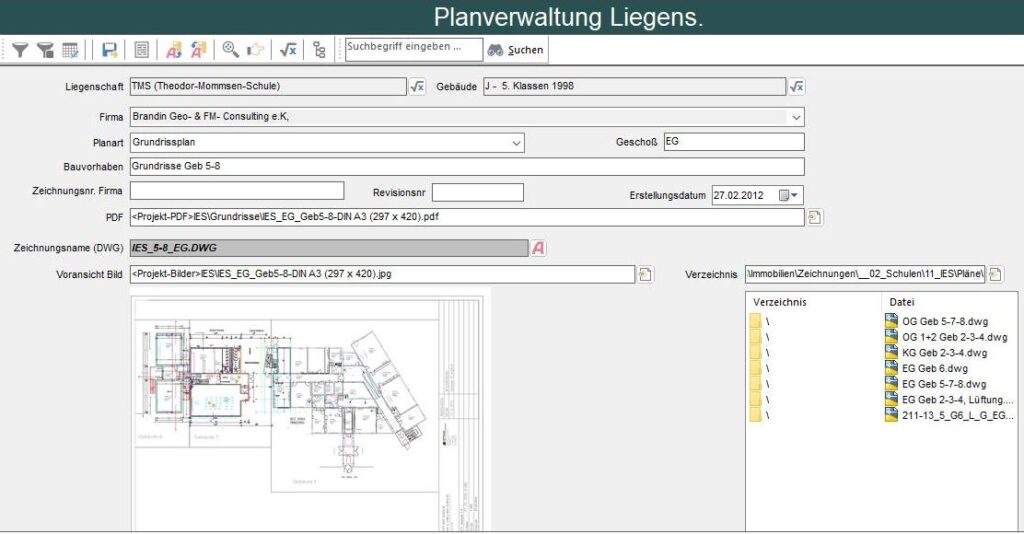1024x534 pixels.
Task: Browse for PDF file using its icon
Action: coord(814,217)
